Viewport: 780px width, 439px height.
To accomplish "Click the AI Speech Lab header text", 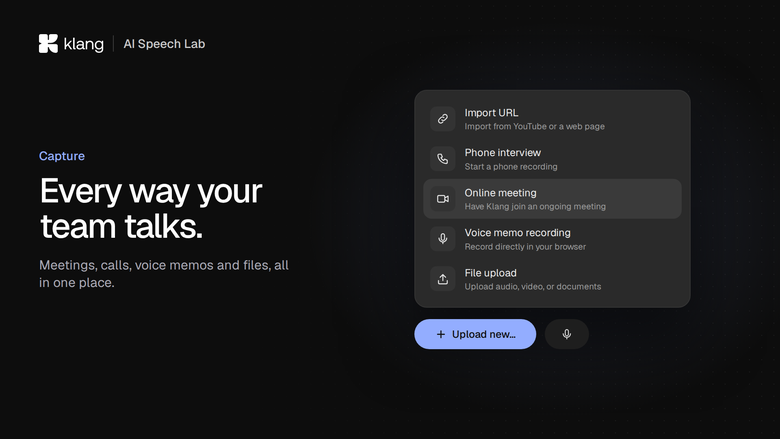I will pyautogui.click(x=164, y=44).
